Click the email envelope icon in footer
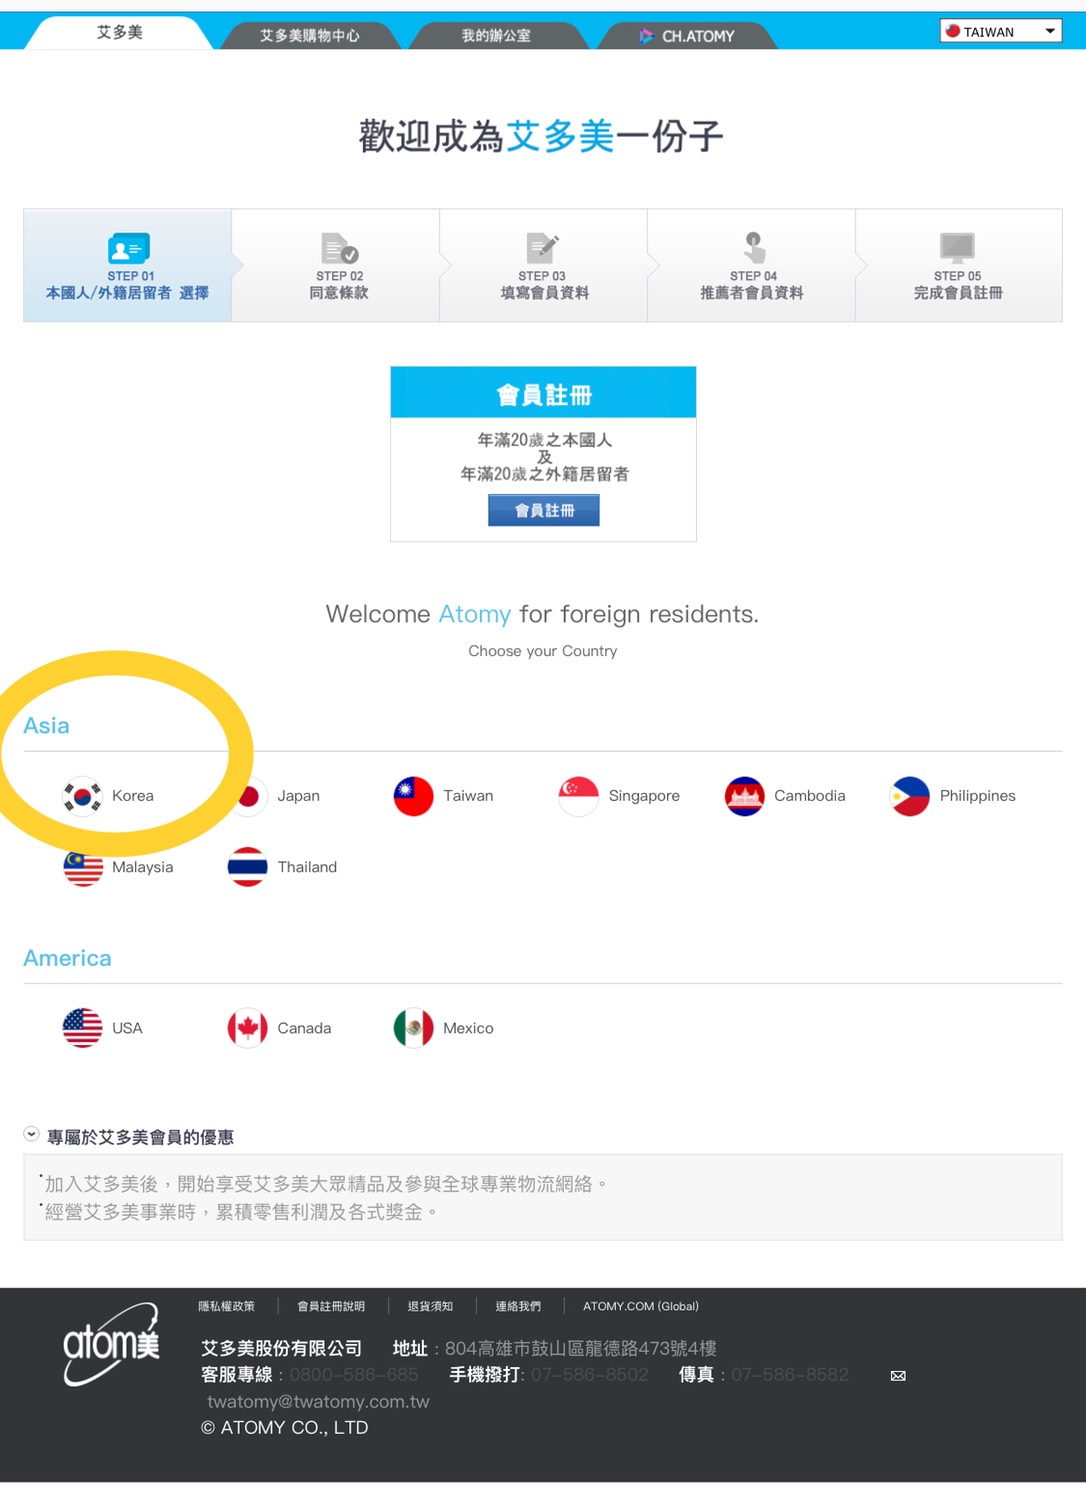The height and width of the screenshot is (1508, 1086). pos(898,1376)
